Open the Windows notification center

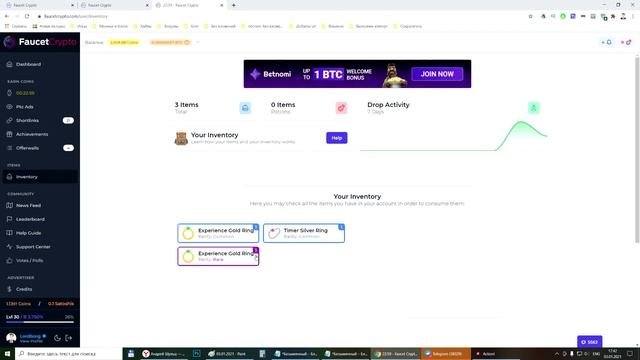pos(630,353)
